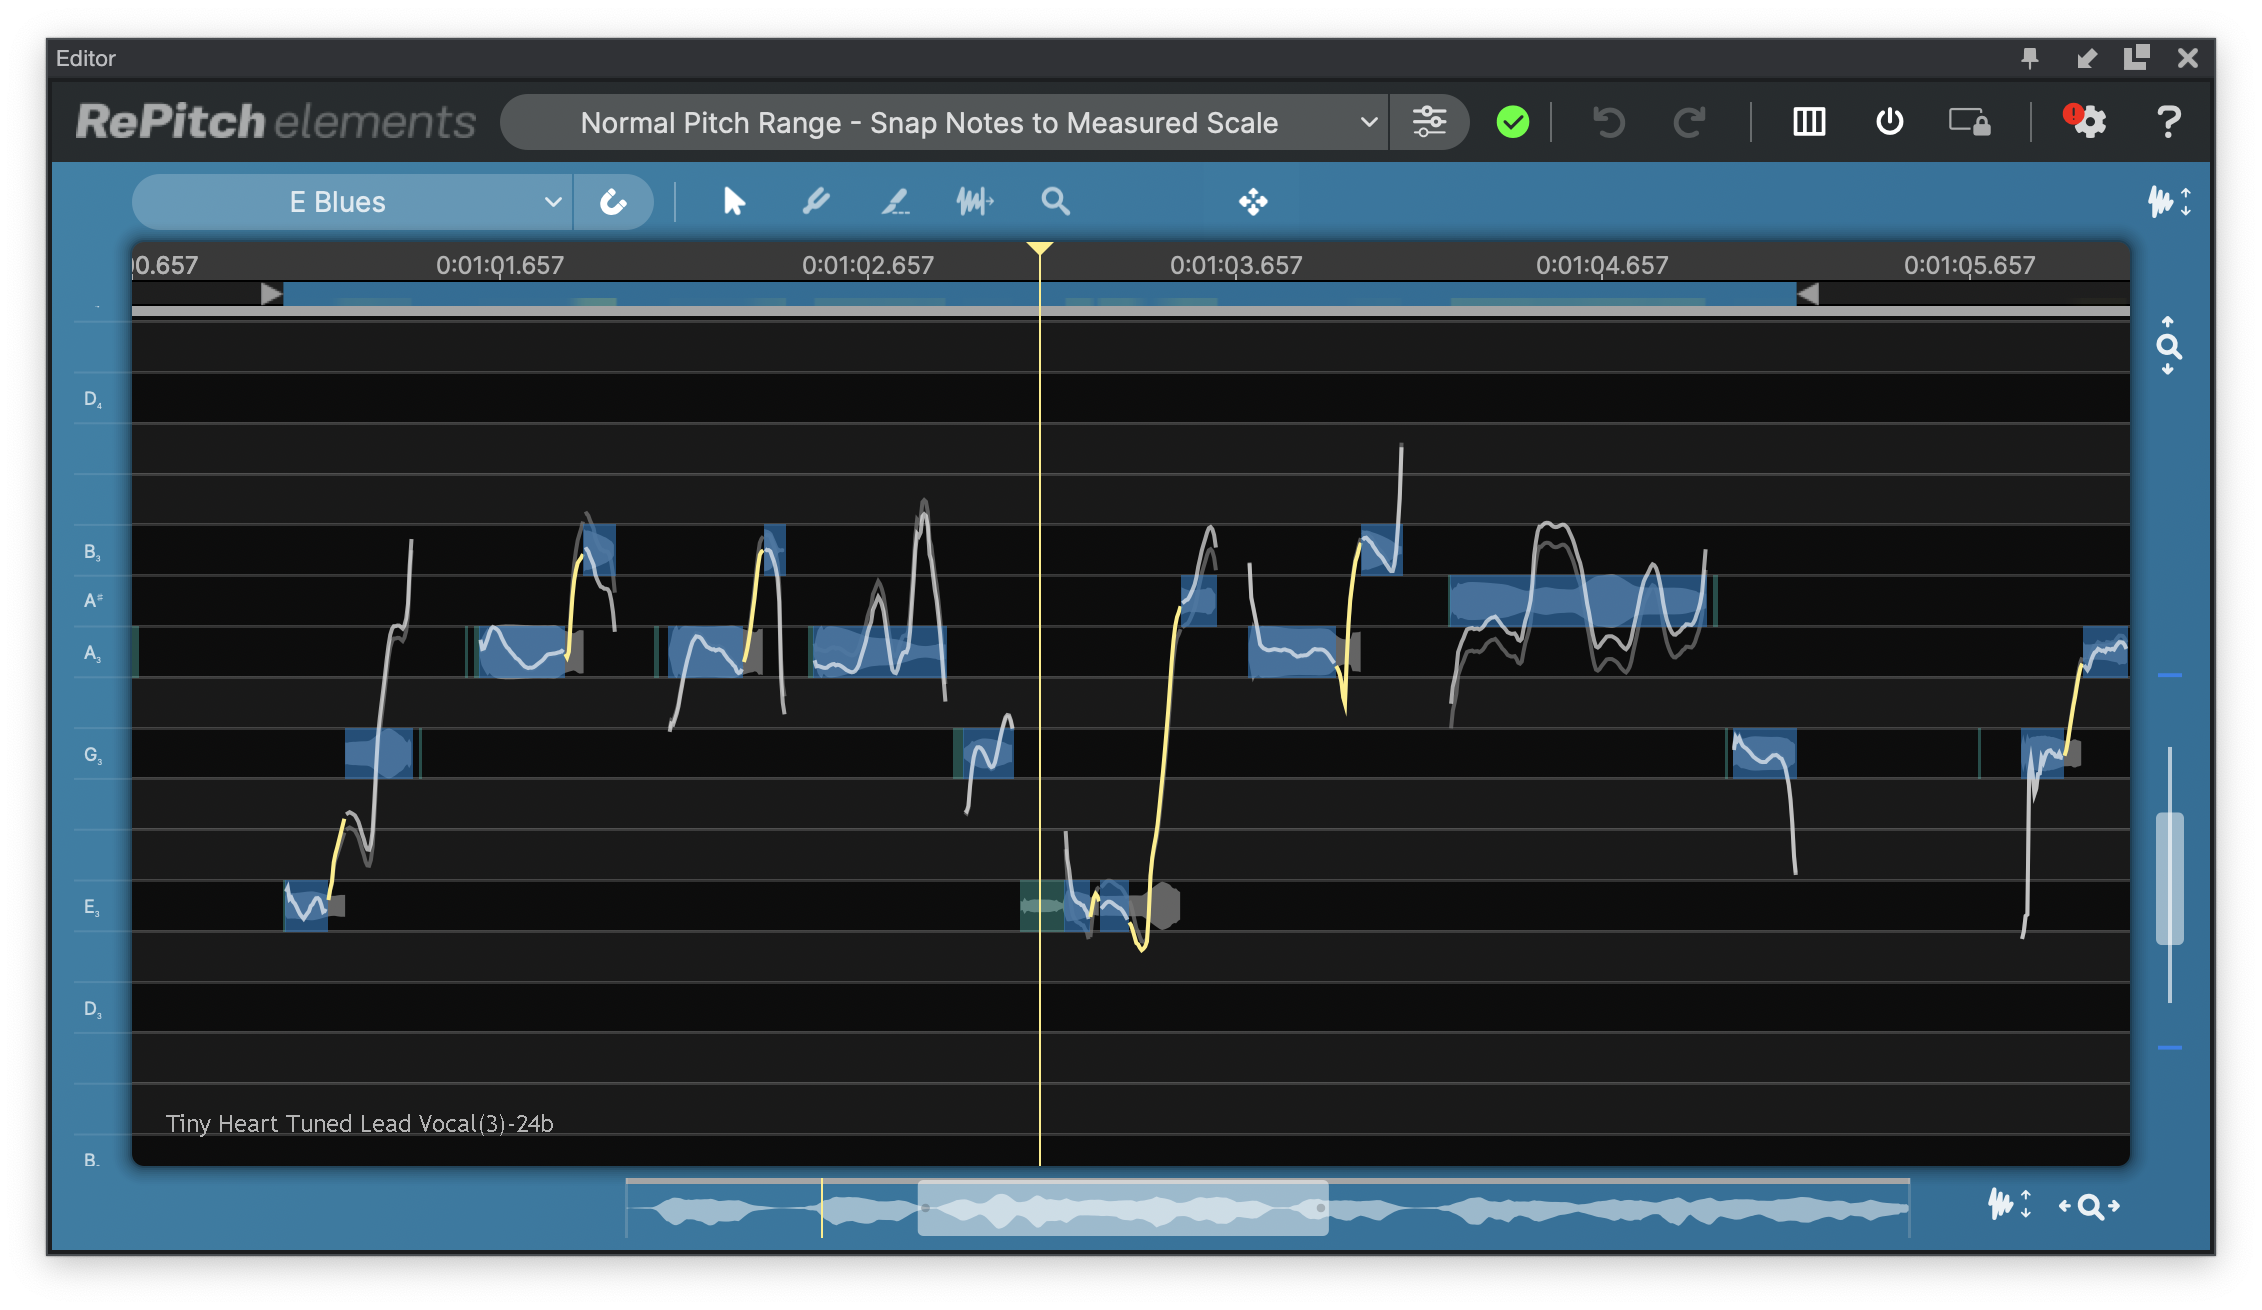
Task: Open the preset sliders settings button
Action: [1429, 122]
